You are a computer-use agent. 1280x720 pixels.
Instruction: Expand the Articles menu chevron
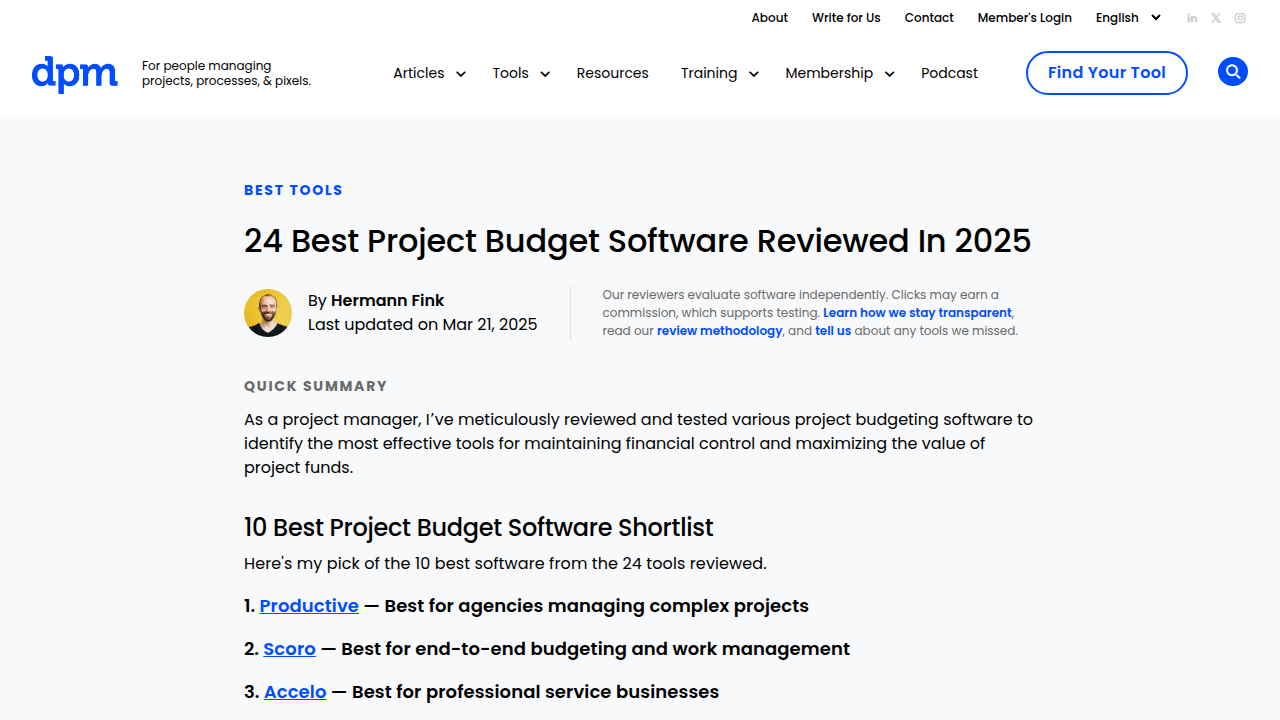coord(461,74)
